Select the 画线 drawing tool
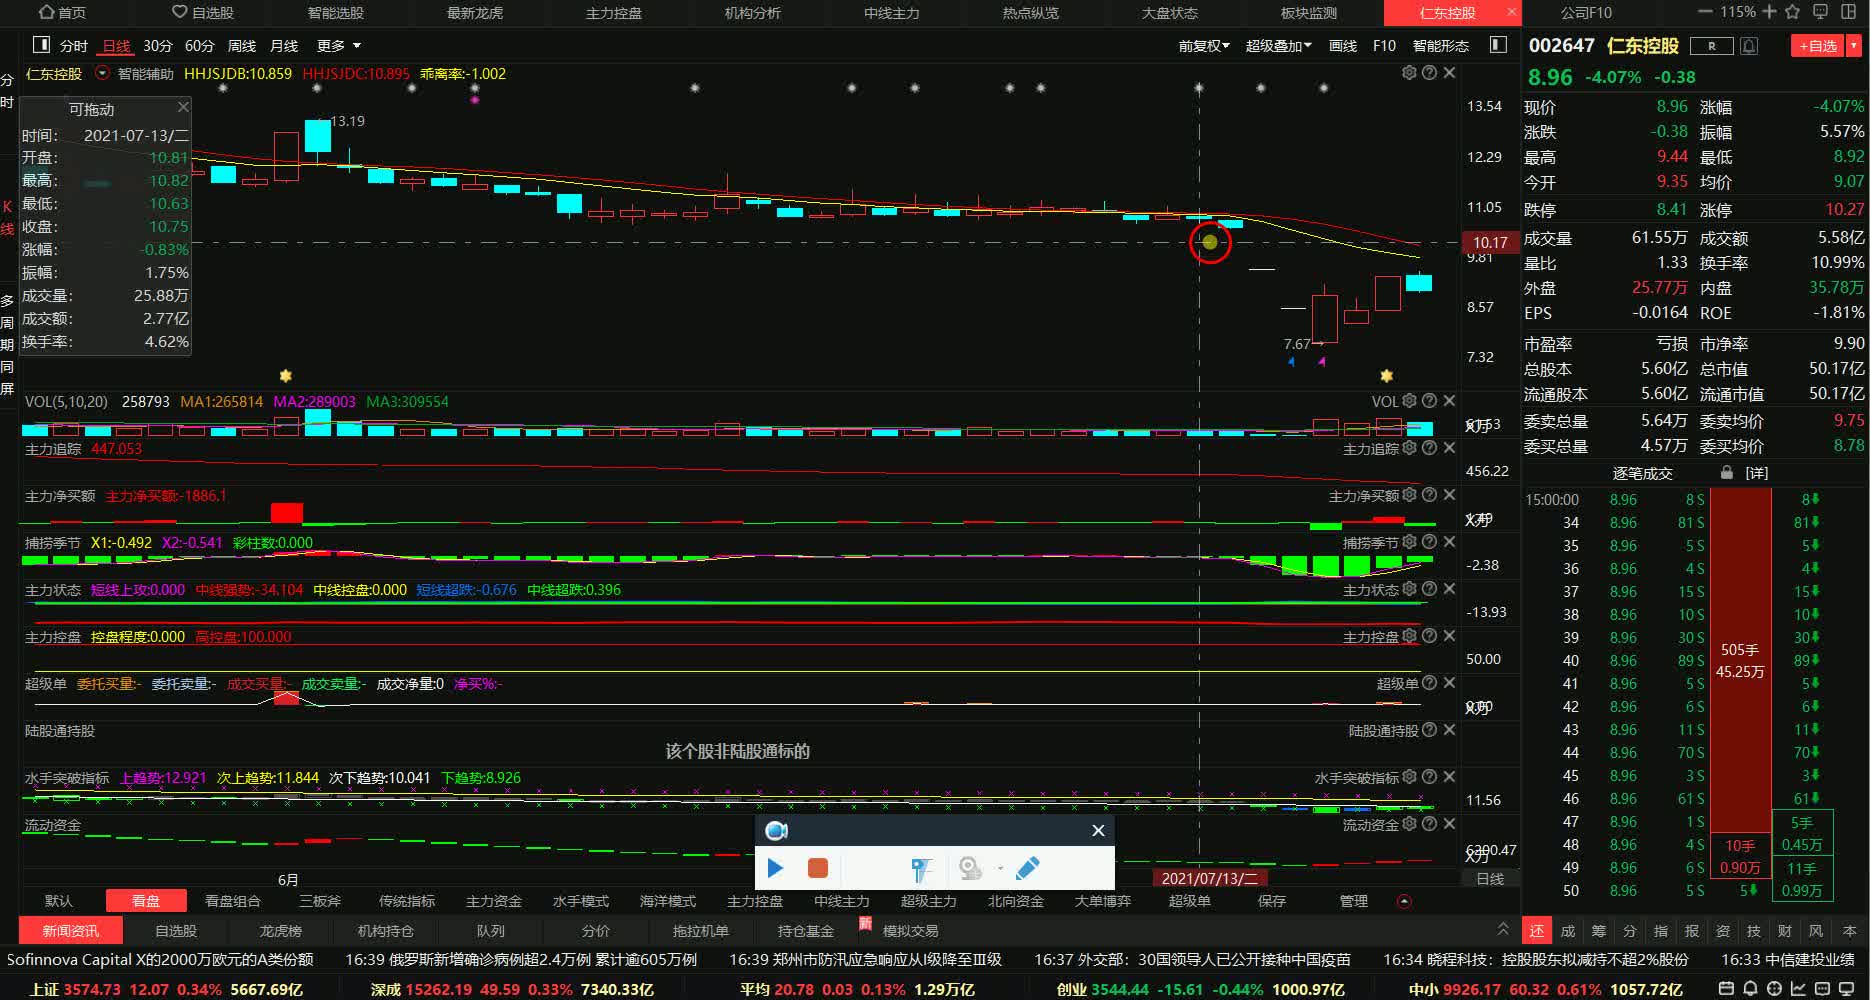 [1343, 46]
